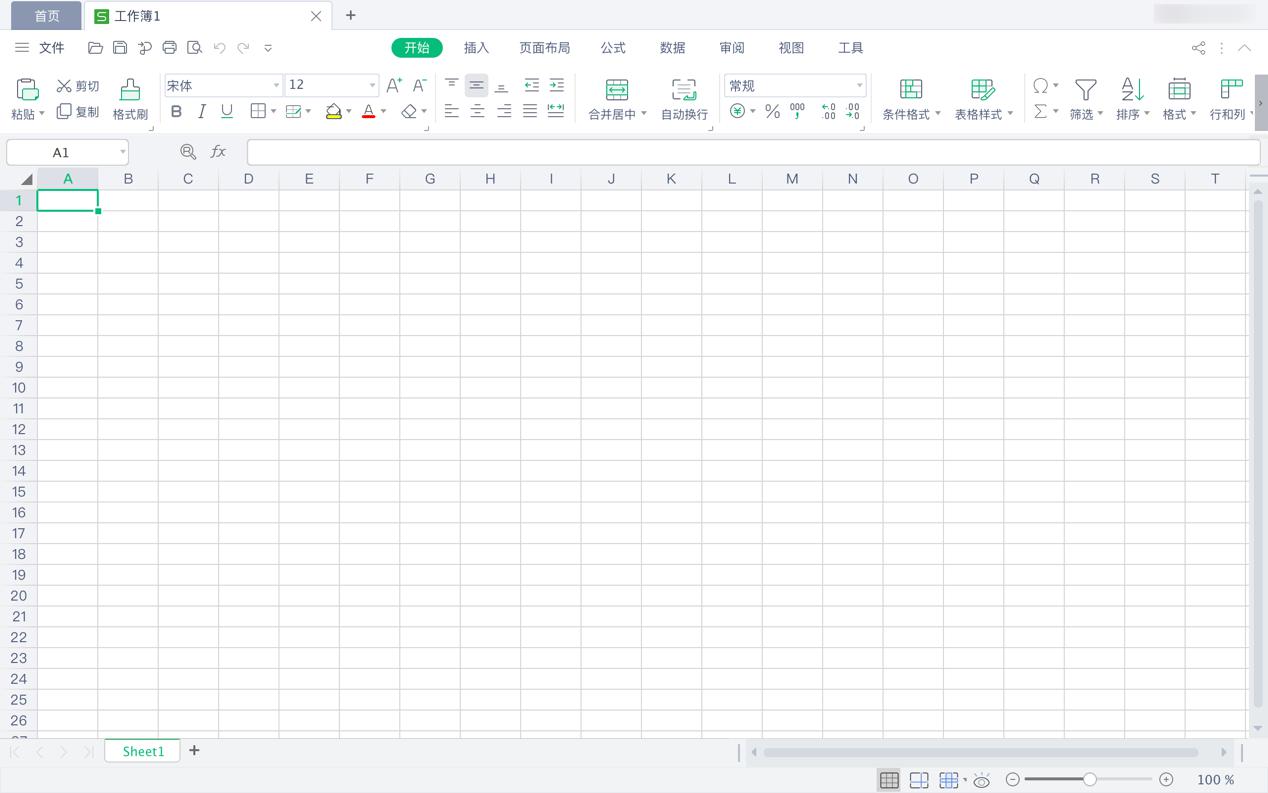This screenshot has width=1268, height=793.
Task: Open the Insert (插入) ribbon tab
Action: click(477, 48)
